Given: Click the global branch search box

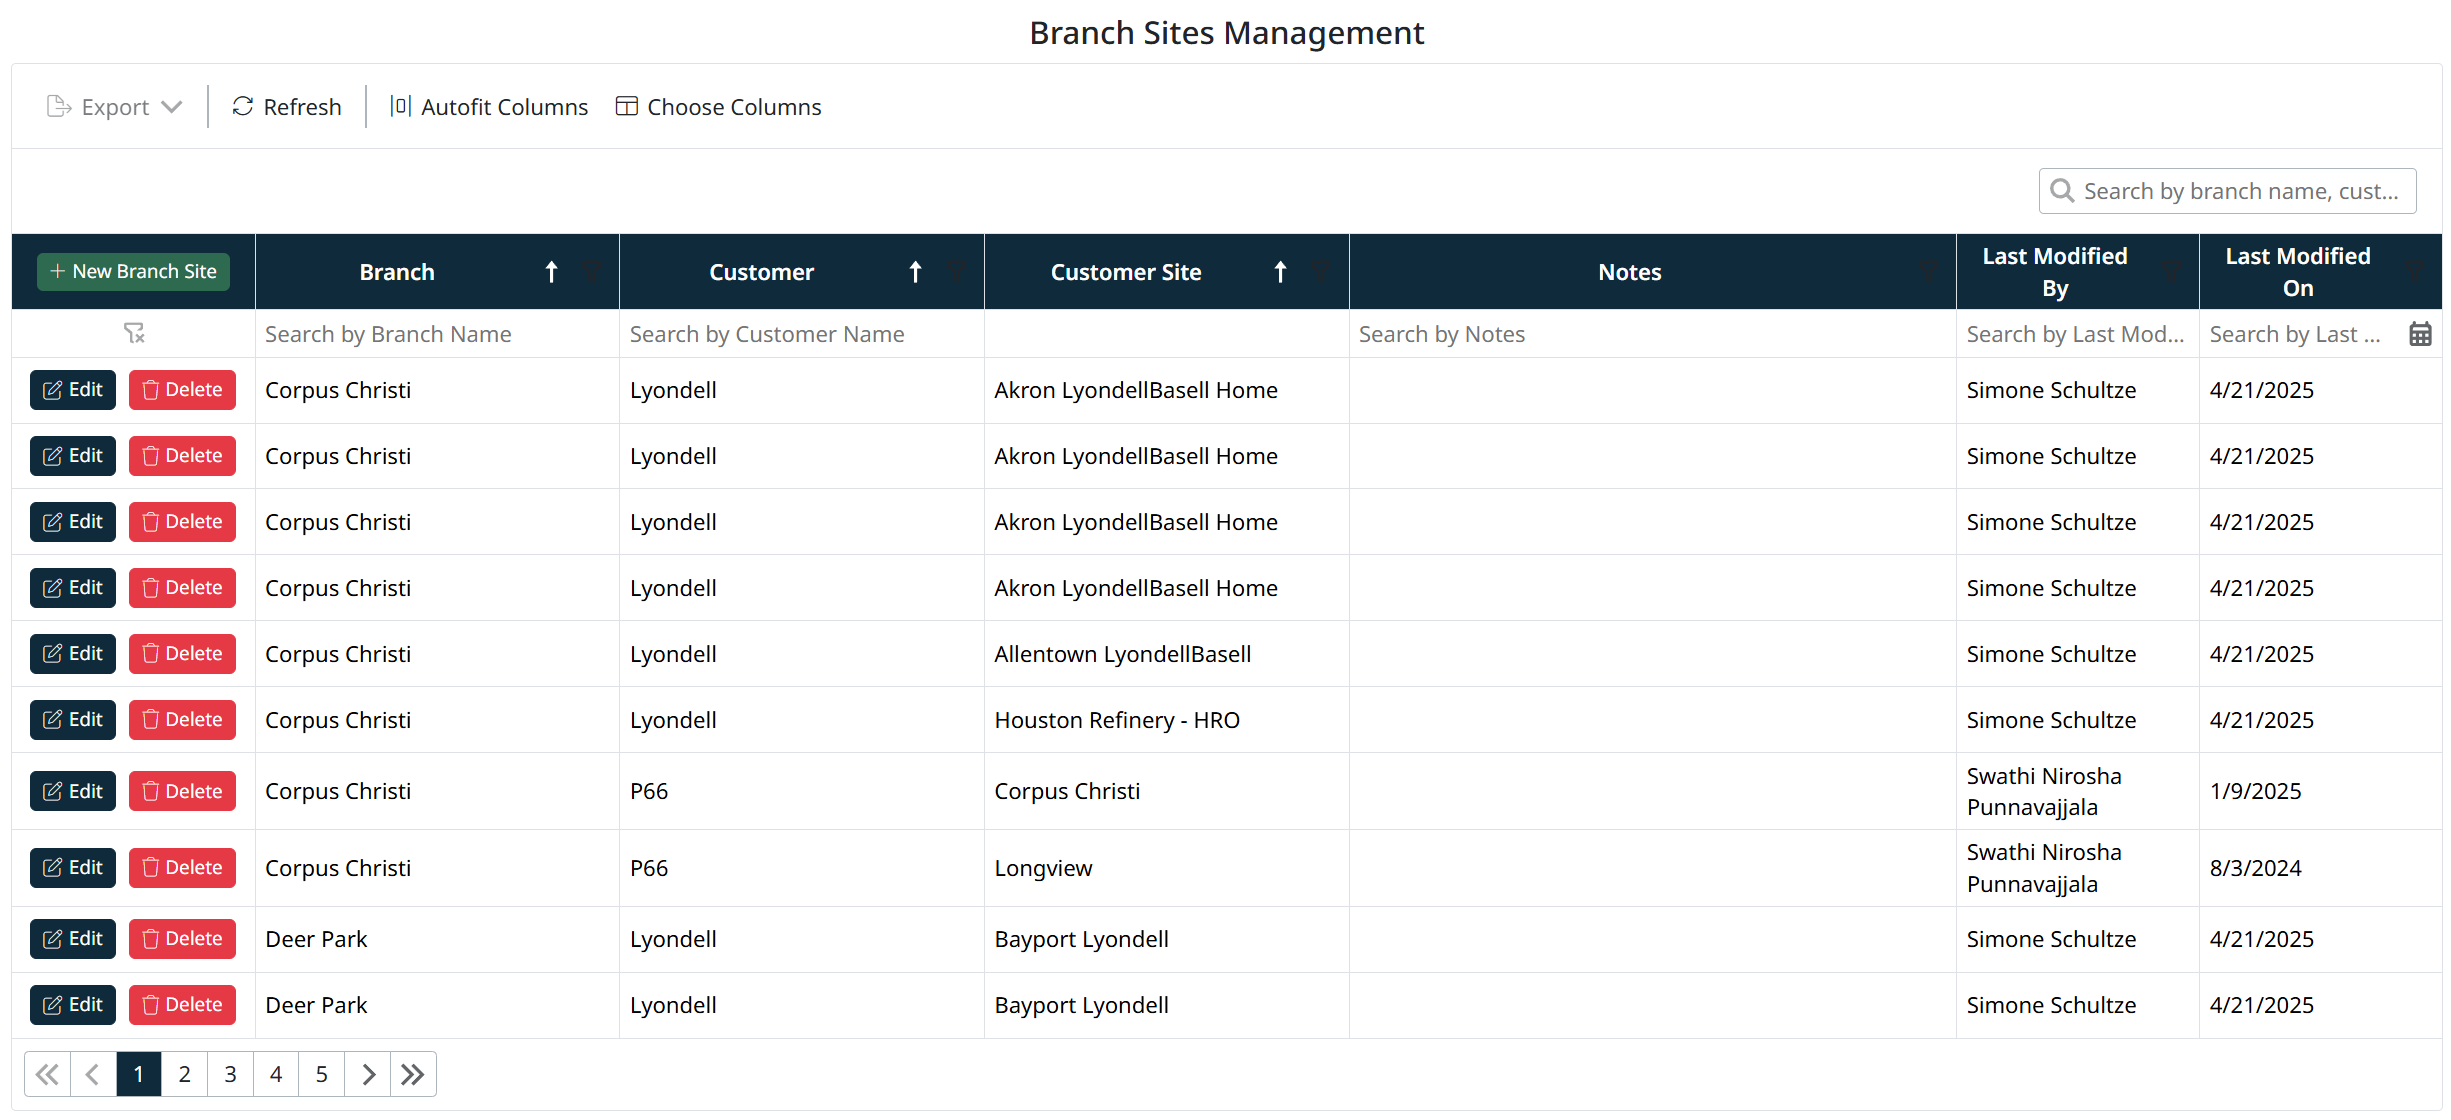Looking at the screenshot, I should pos(2240,191).
